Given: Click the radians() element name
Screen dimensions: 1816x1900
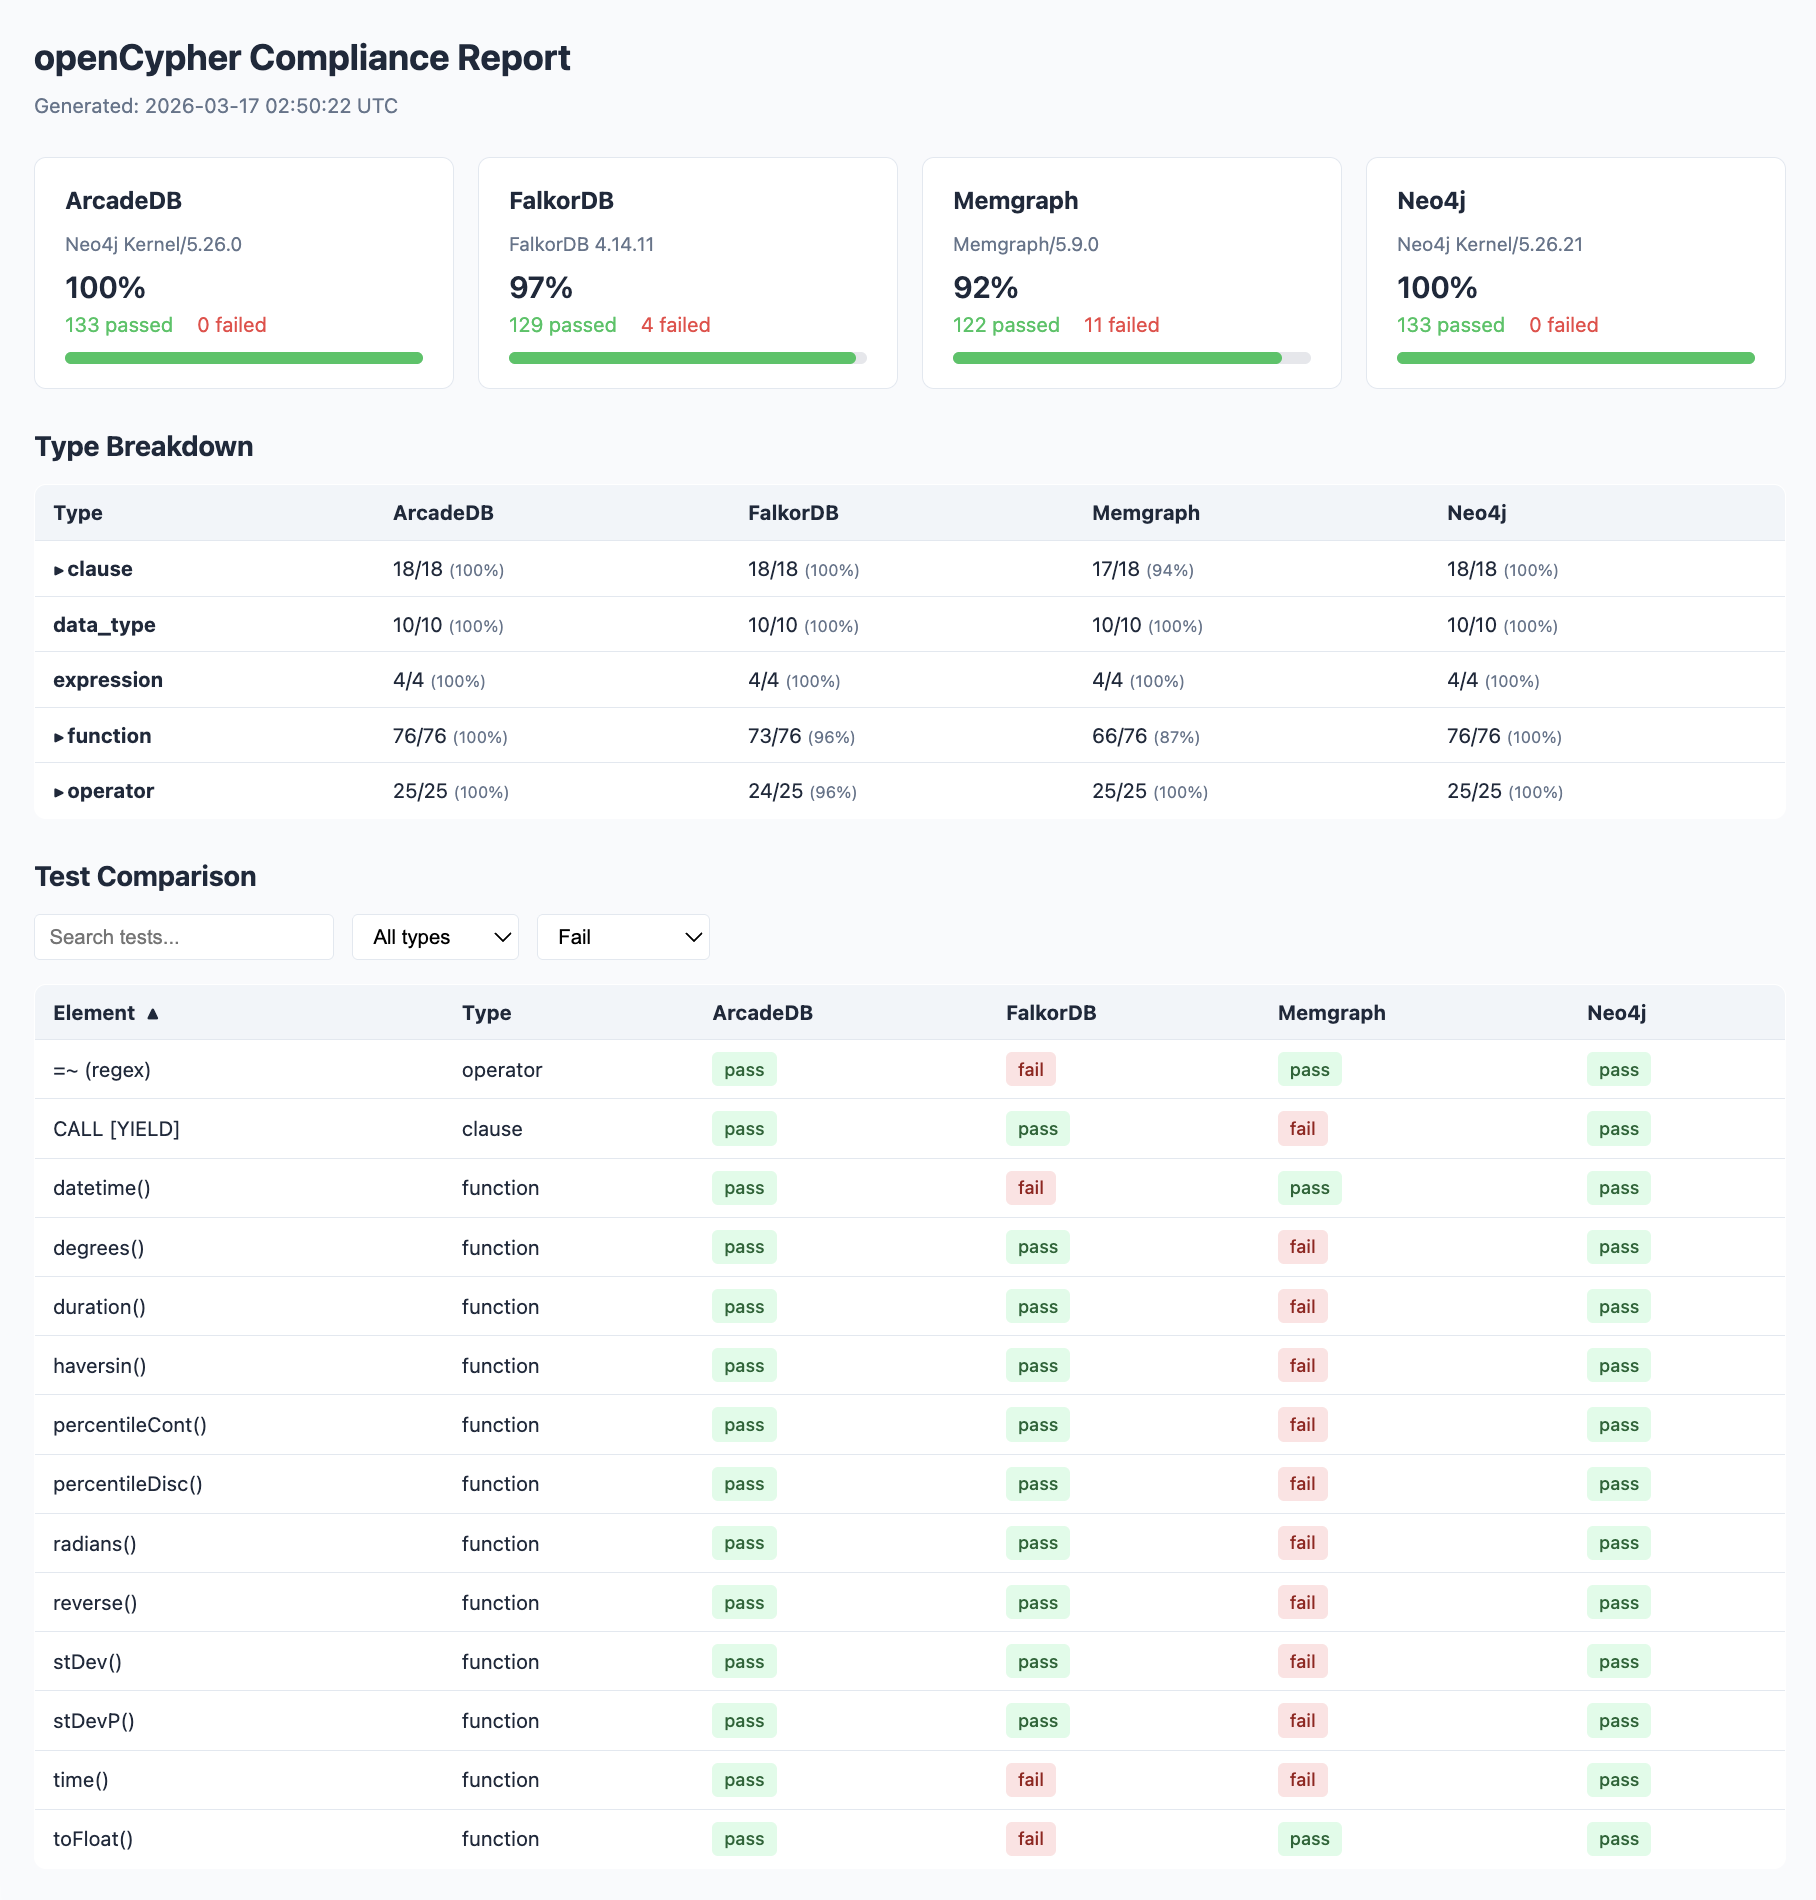Looking at the screenshot, I should point(95,1544).
